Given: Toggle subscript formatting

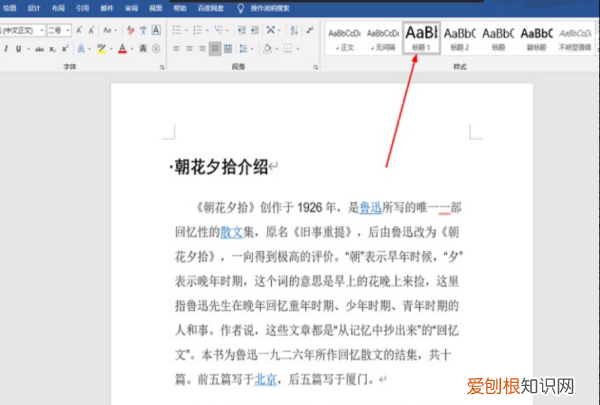Looking at the screenshot, I should click(x=52, y=49).
